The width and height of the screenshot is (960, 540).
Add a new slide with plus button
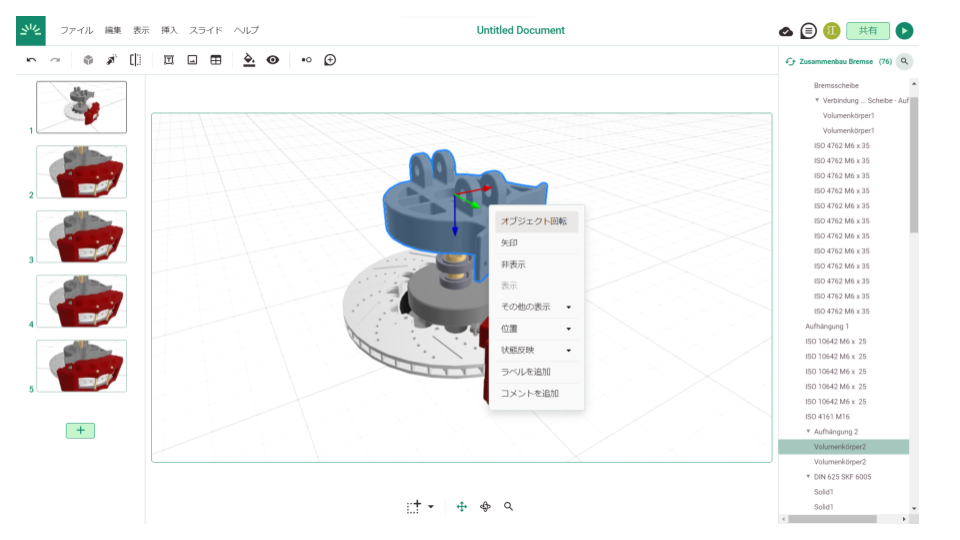tap(80, 430)
